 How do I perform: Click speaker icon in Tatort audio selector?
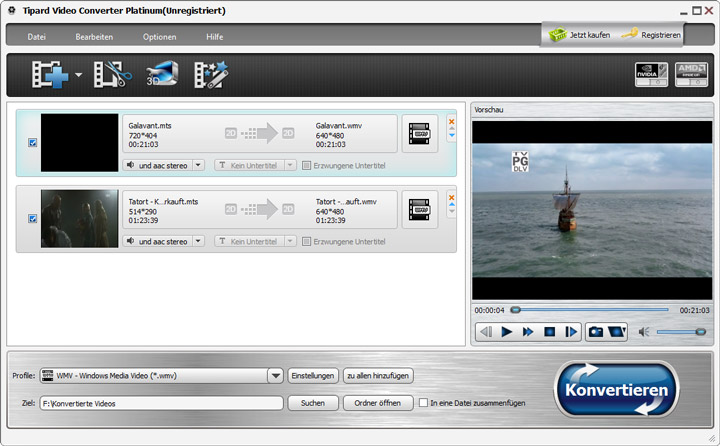[x=131, y=241]
